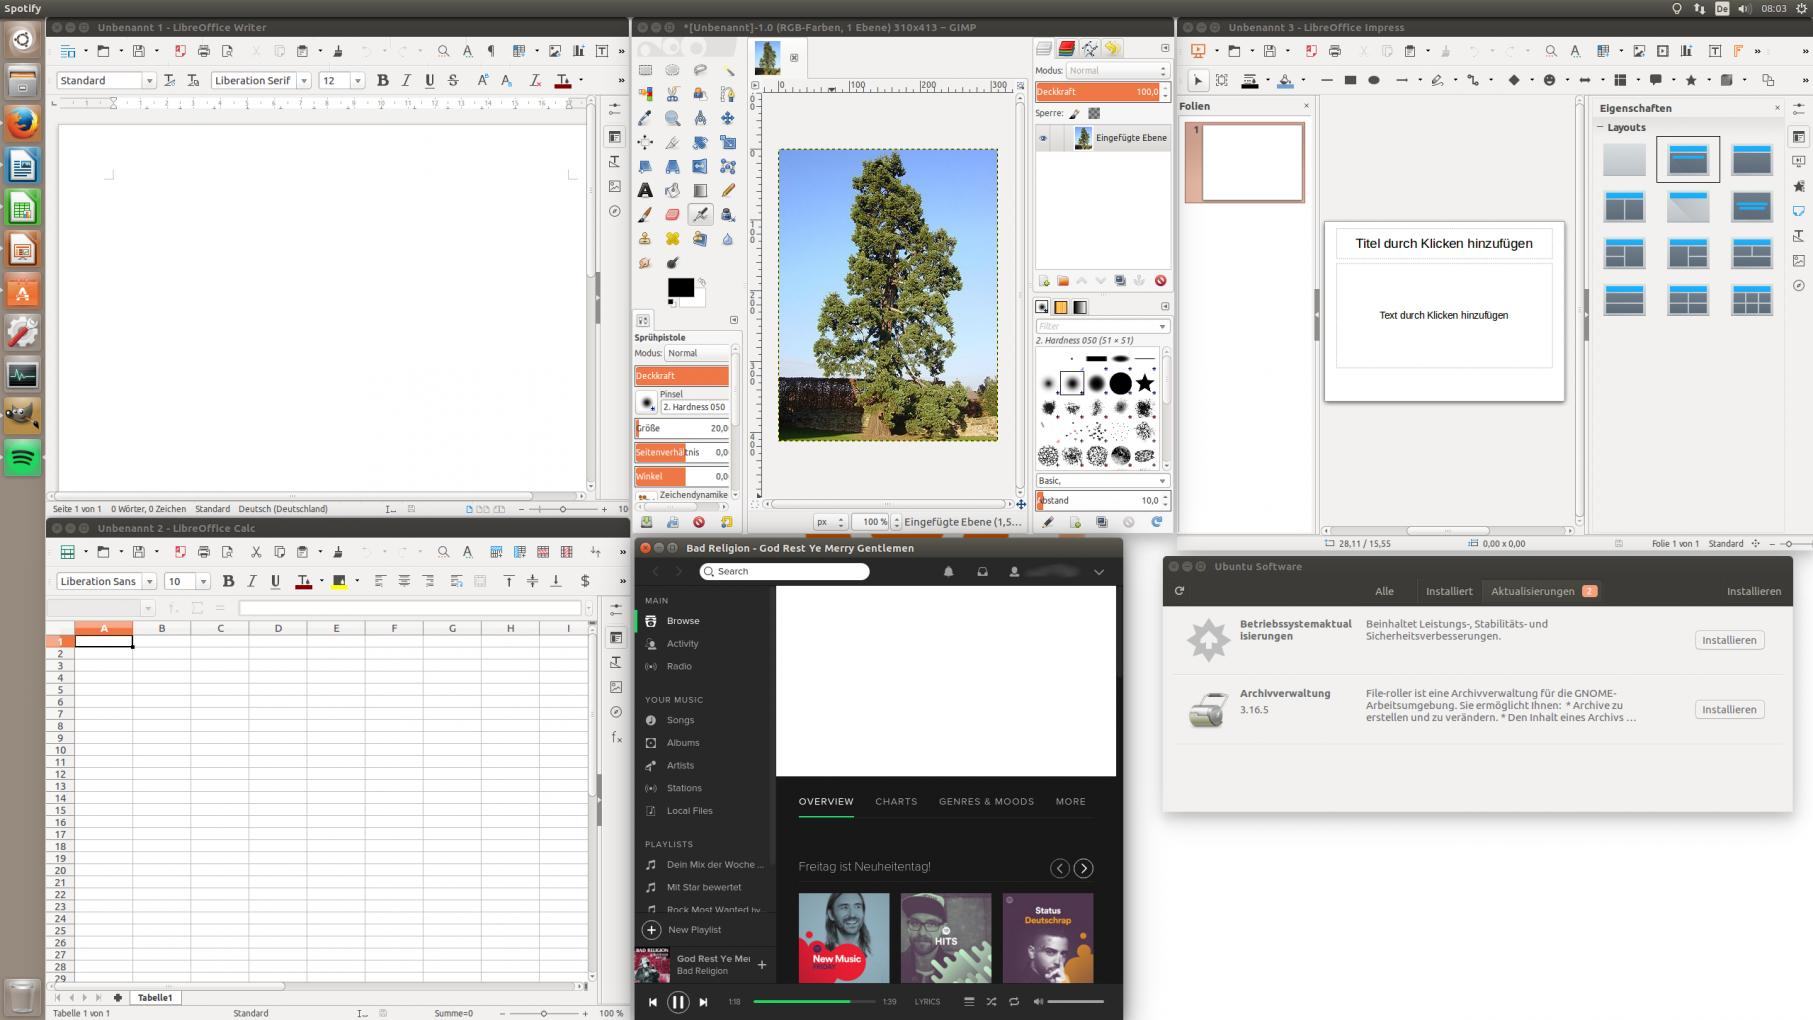The image size is (1813, 1020).
Task: Open Find & Replace in Writer's toolbar
Action: (x=443, y=50)
